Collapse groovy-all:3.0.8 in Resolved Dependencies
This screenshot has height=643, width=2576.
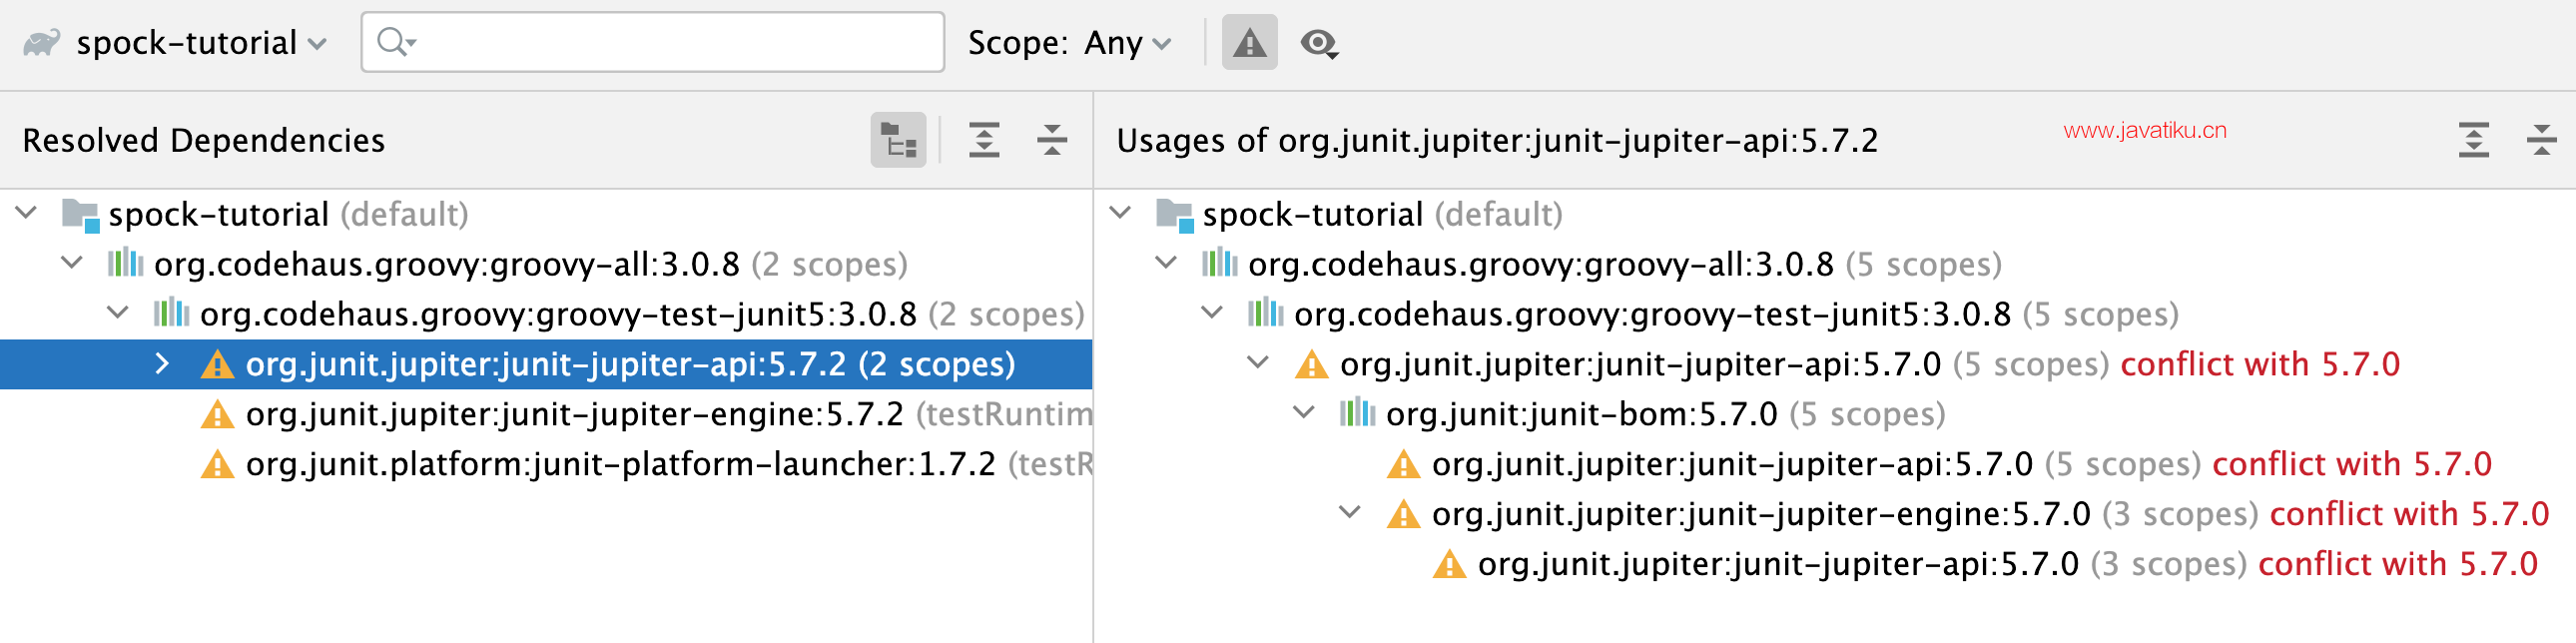(72, 264)
